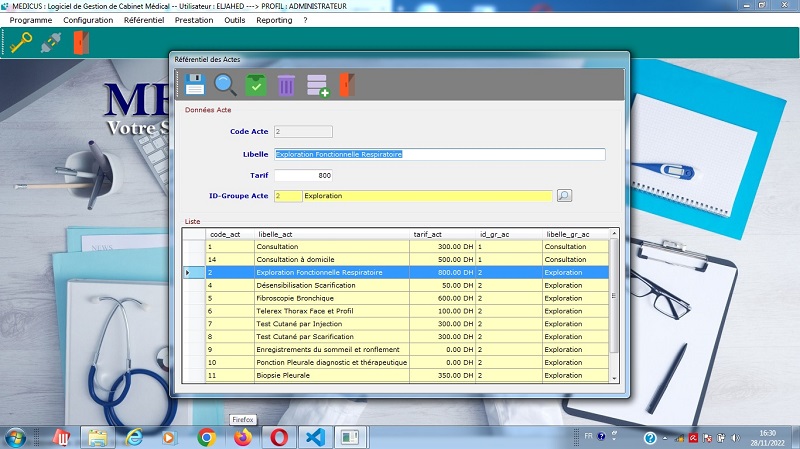Launch Opera browser from taskbar
Image resolution: width=800 pixels, height=449 pixels.
pos(279,438)
